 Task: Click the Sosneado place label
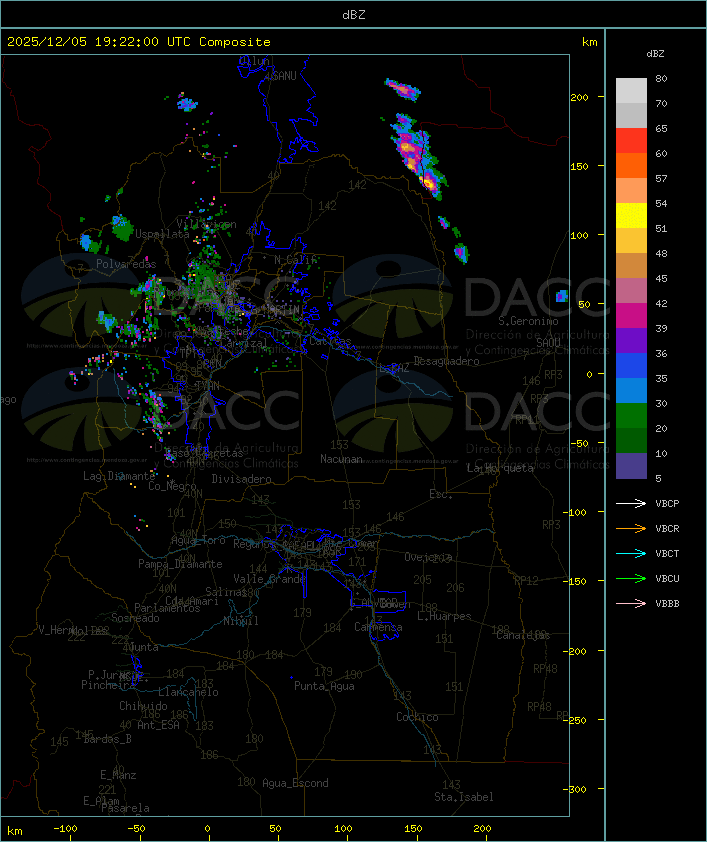coord(135,618)
